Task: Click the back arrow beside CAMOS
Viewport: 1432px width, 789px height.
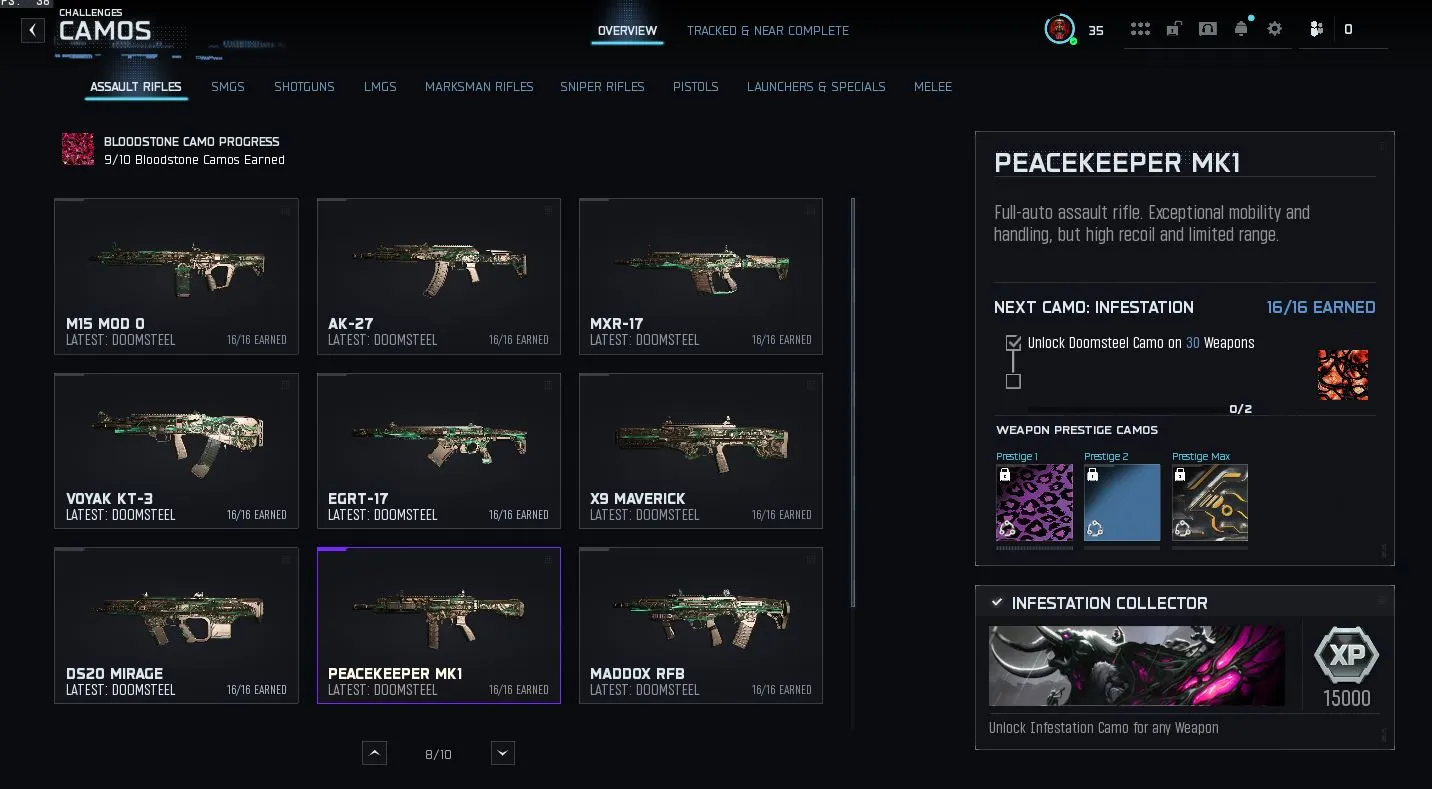Action: 33,30
